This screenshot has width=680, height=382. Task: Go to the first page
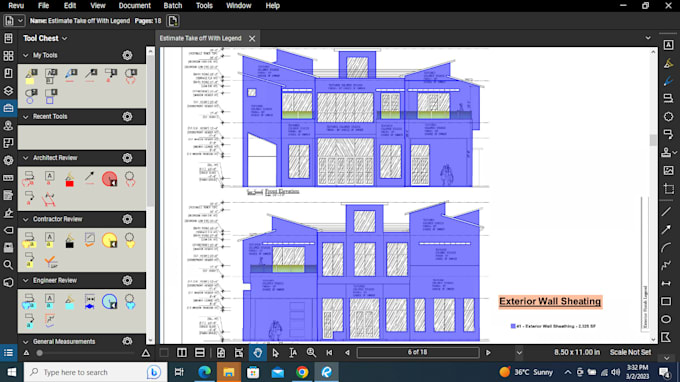coord(329,353)
